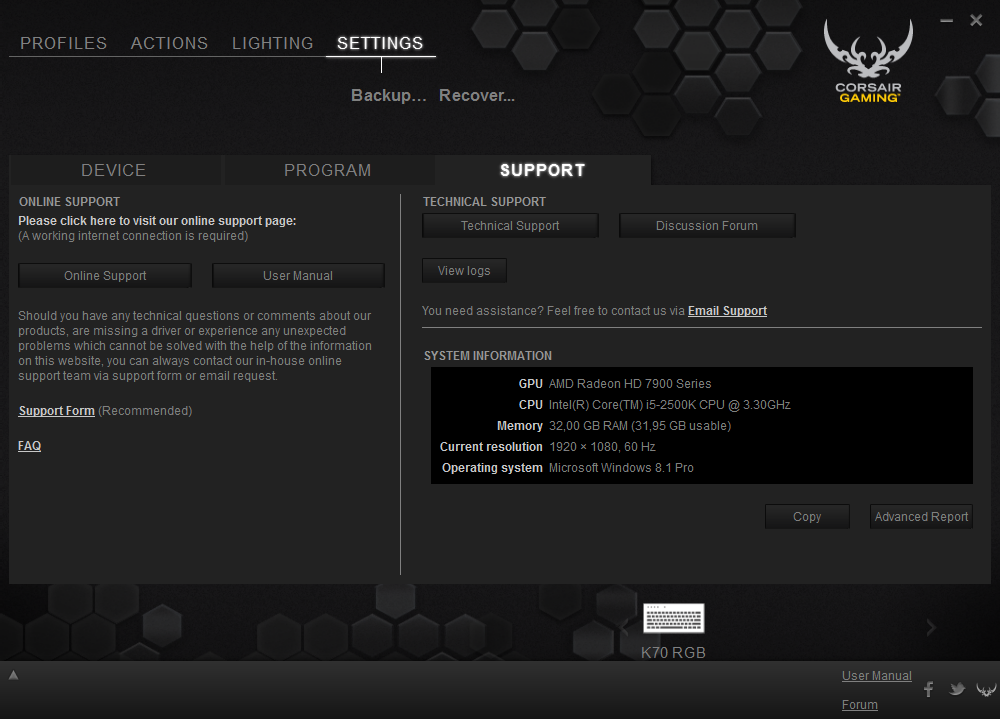Click View logs button

pos(464,271)
